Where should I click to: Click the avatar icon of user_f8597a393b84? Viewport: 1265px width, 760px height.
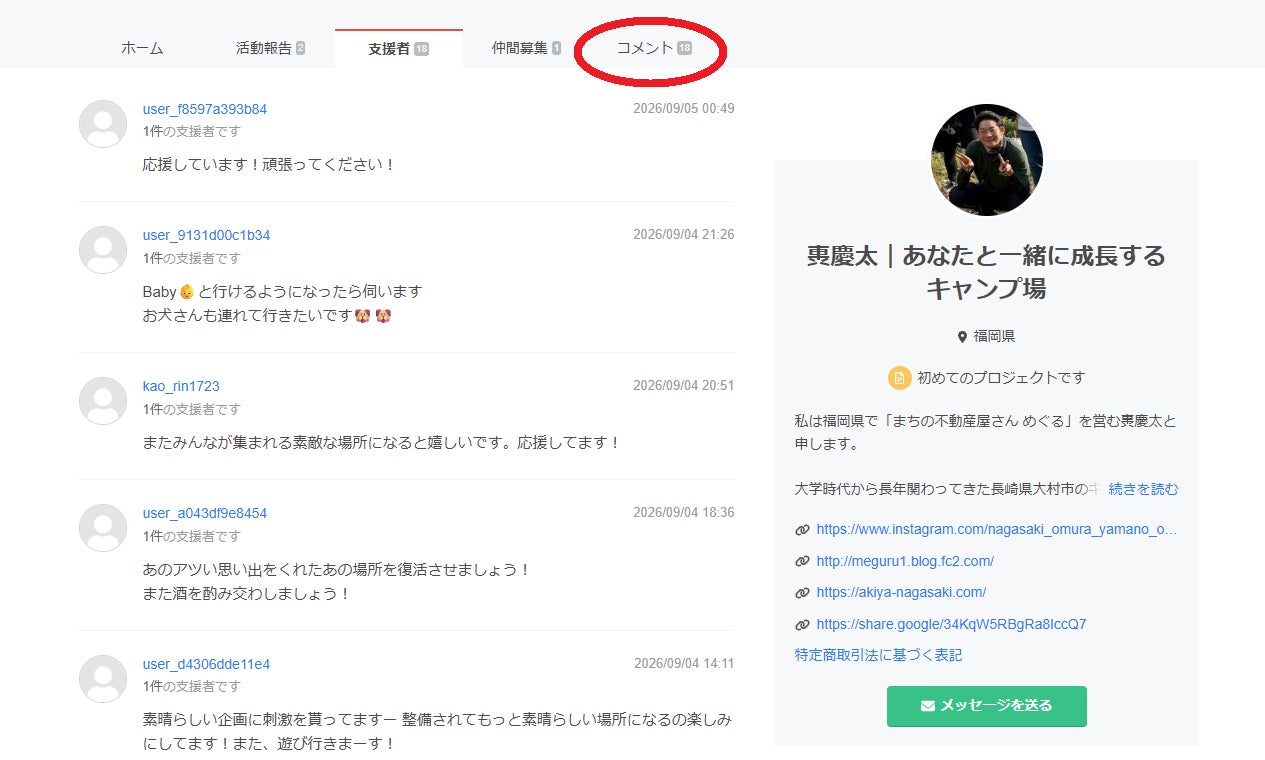103,124
